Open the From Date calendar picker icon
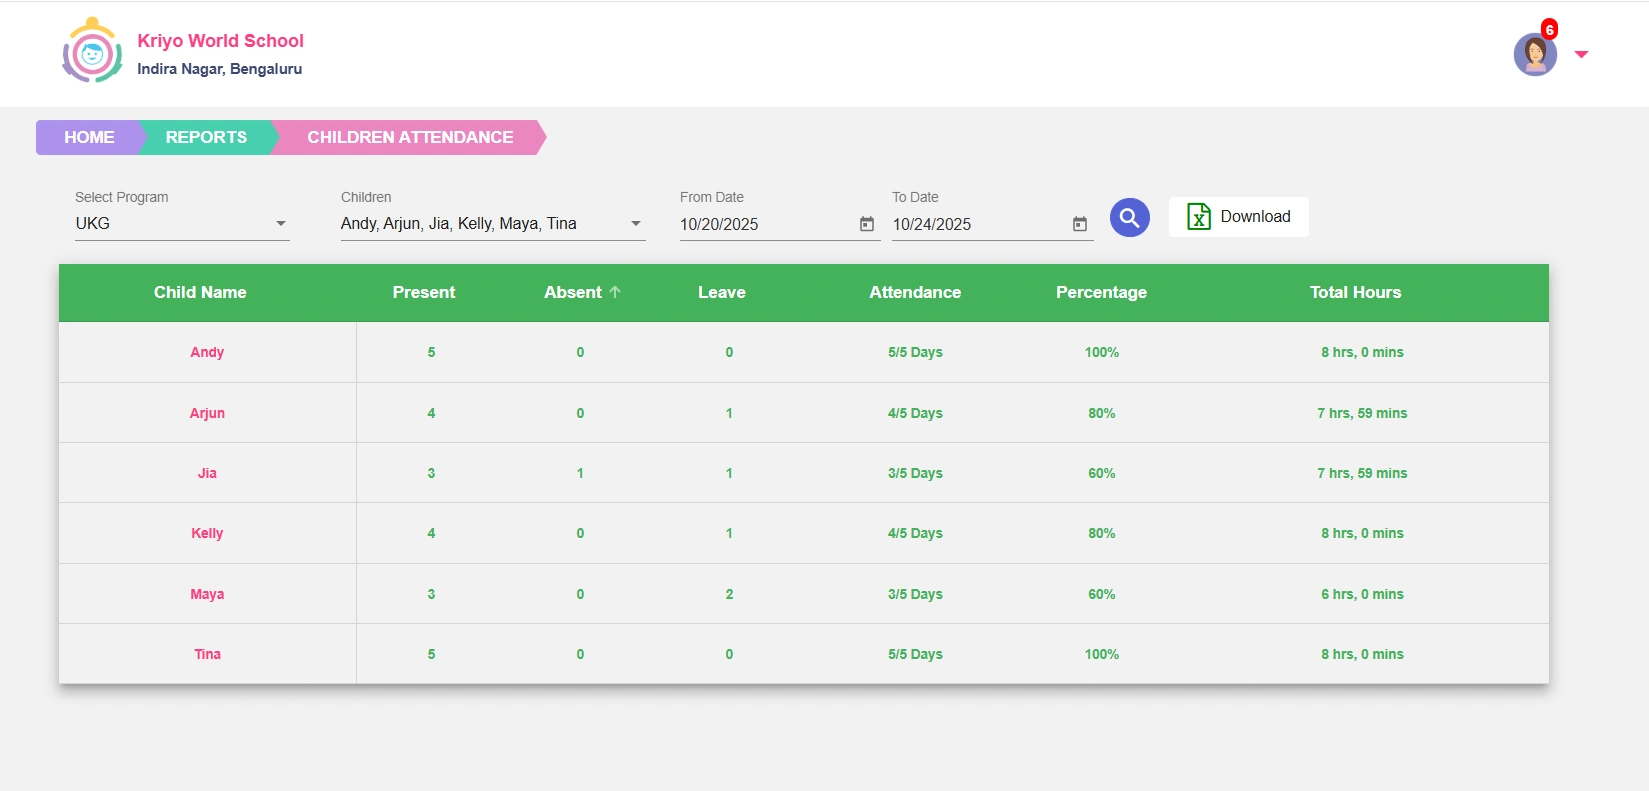 (x=867, y=224)
